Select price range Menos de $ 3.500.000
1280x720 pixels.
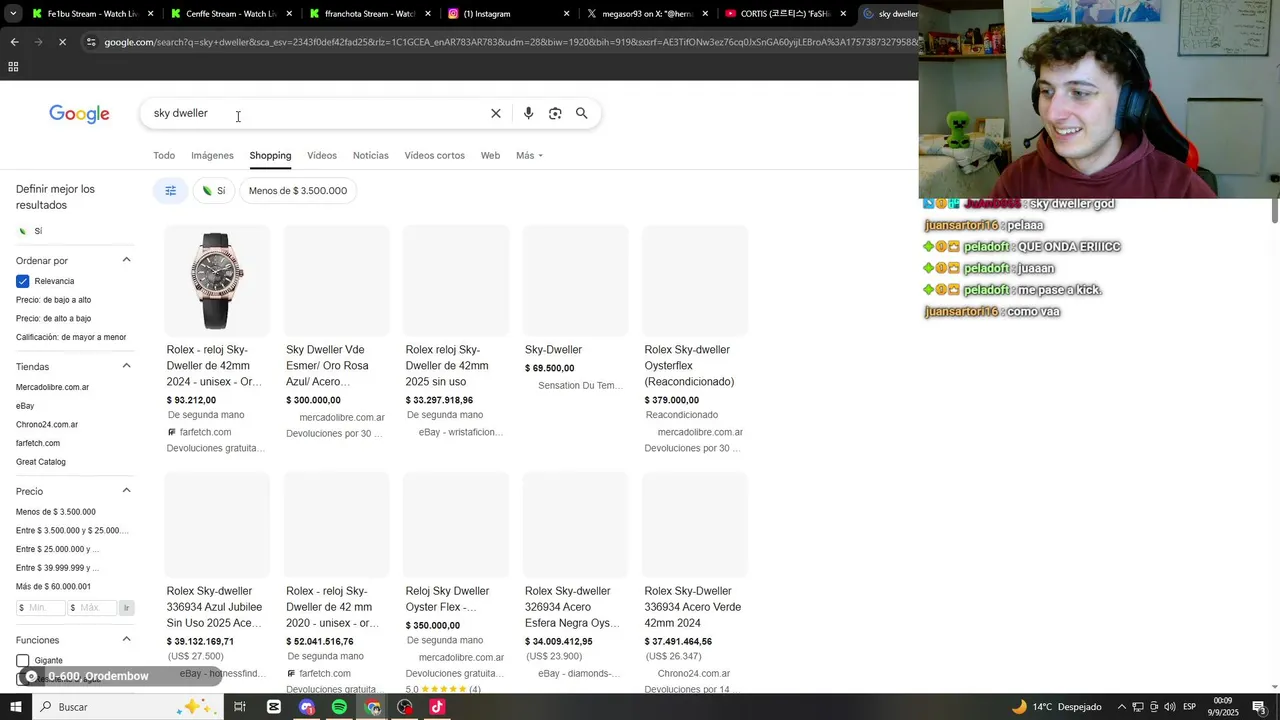56,512
